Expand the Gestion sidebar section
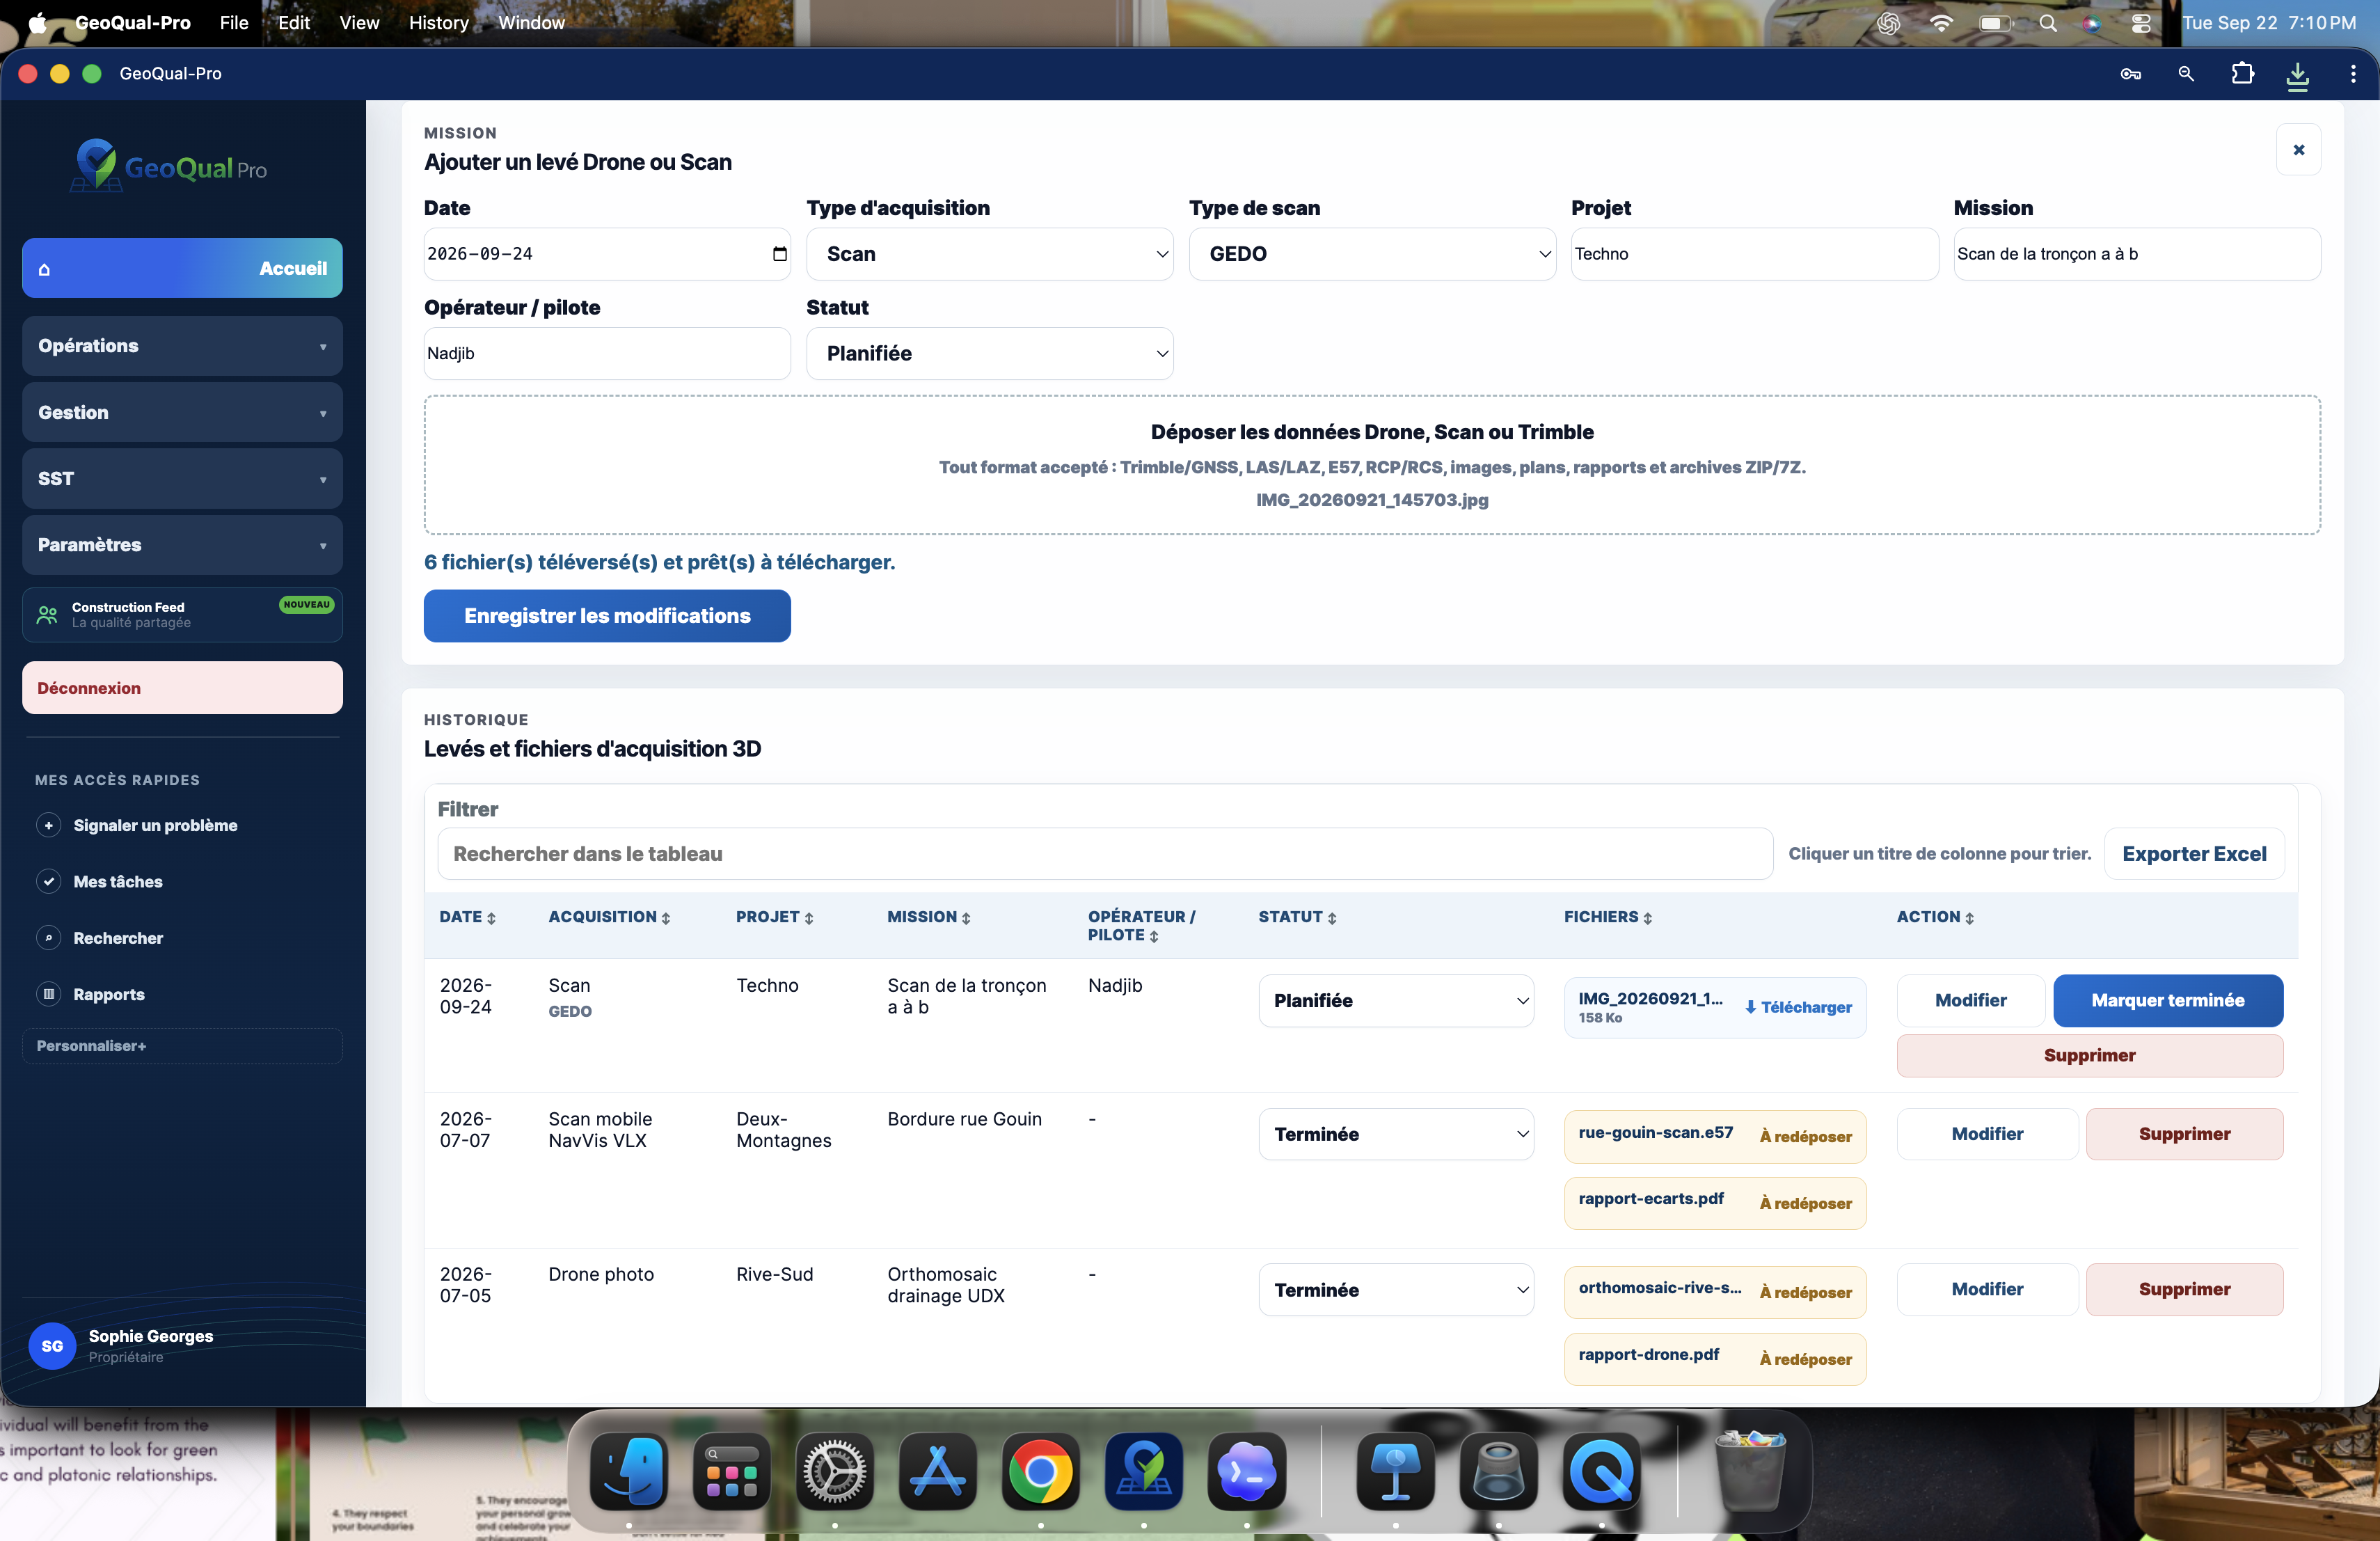The width and height of the screenshot is (2380, 1541). pos(182,412)
